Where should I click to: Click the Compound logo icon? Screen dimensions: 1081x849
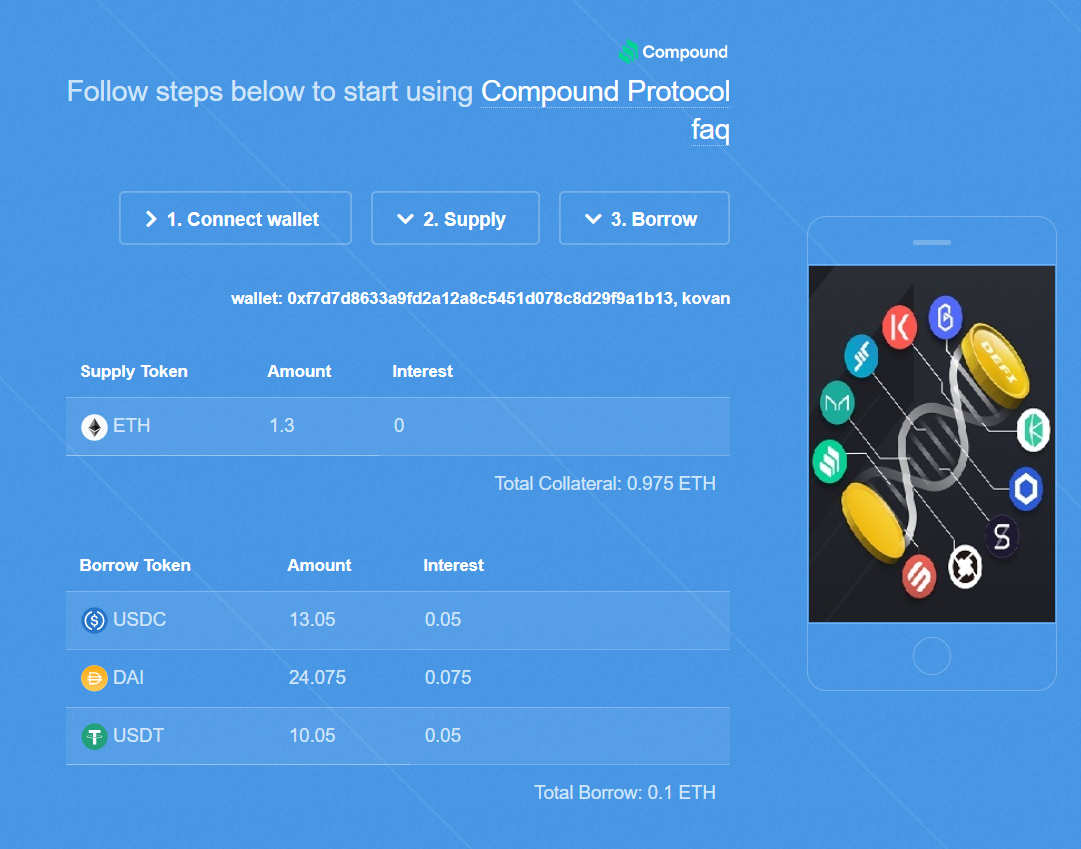[627, 51]
